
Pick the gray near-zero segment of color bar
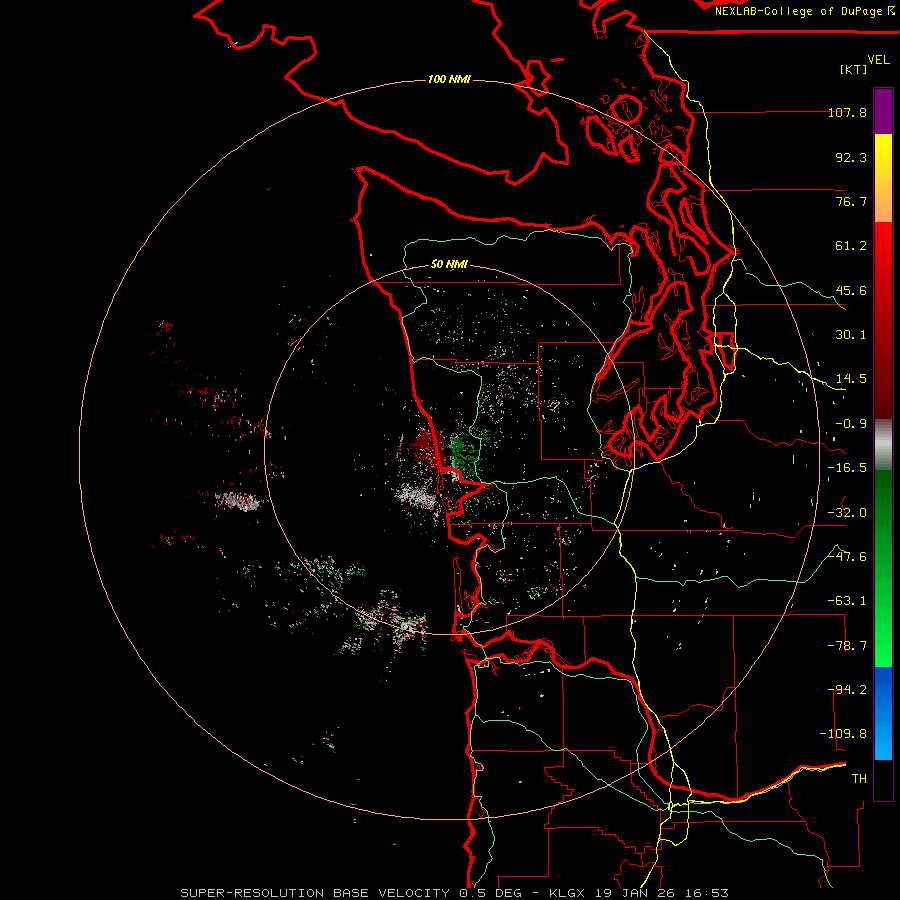click(x=883, y=445)
